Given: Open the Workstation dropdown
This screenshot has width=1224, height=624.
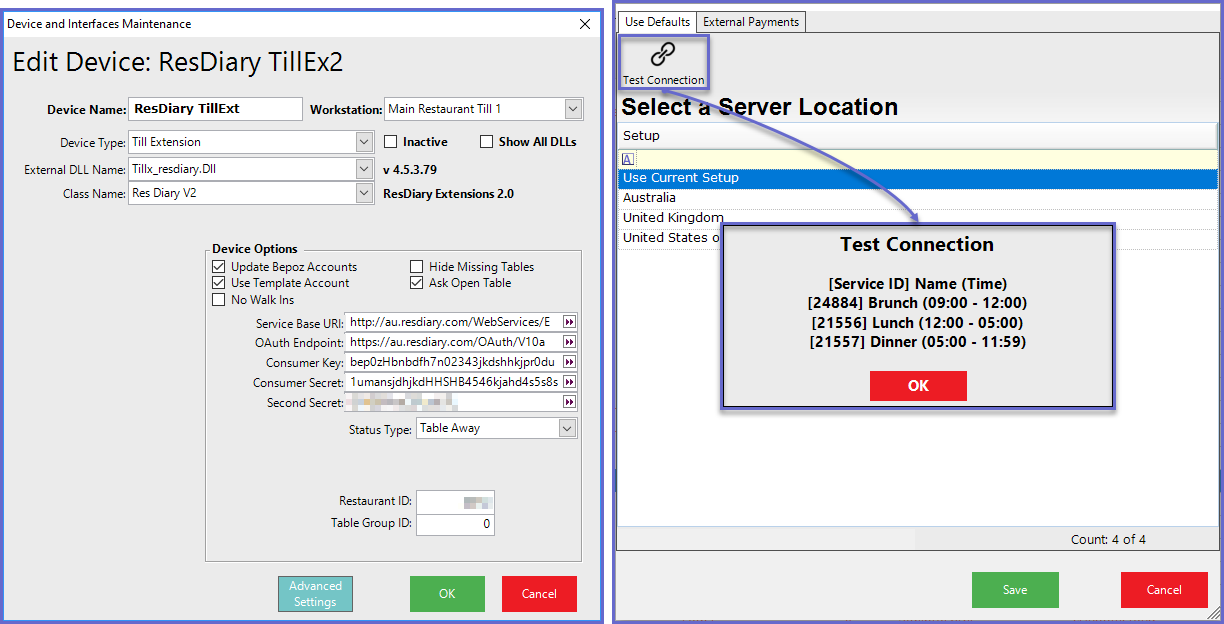Looking at the screenshot, I should [573, 109].
